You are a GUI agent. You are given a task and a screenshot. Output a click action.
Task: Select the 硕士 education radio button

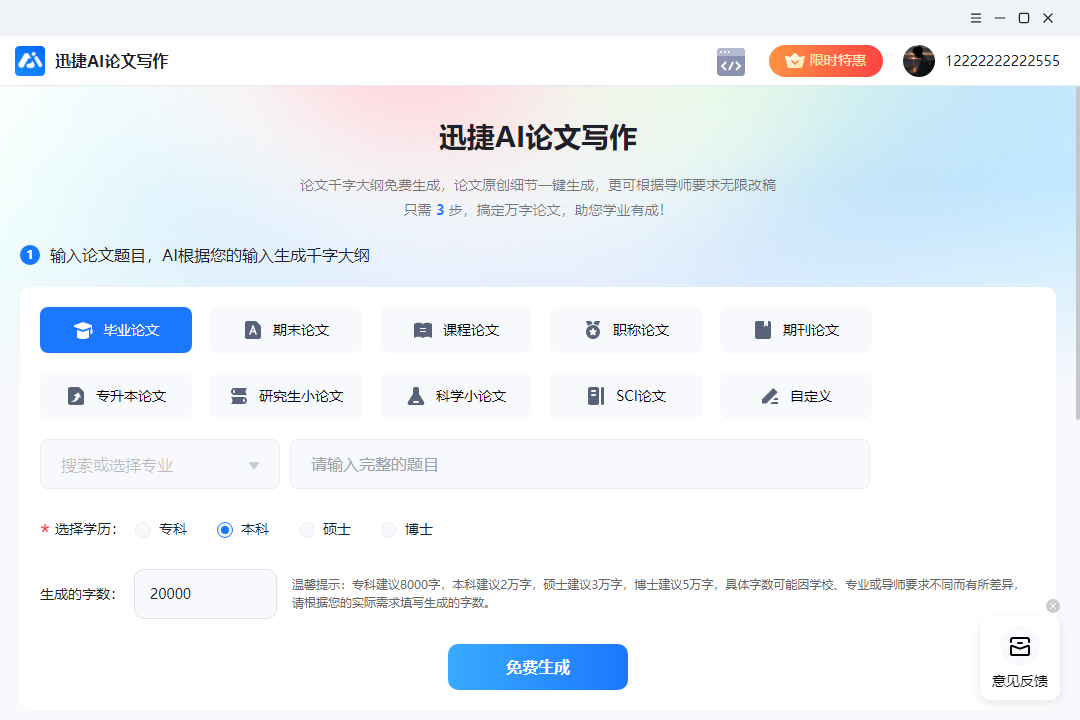pyautogui.click(x=307, y=530)
